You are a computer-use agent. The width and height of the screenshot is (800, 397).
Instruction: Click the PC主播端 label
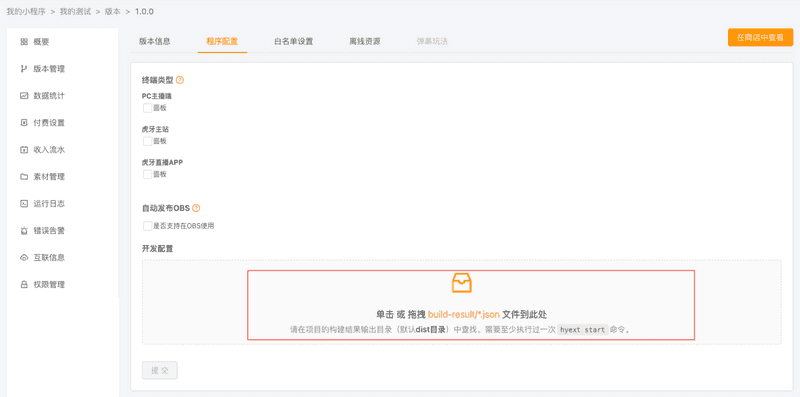point(157,96)
